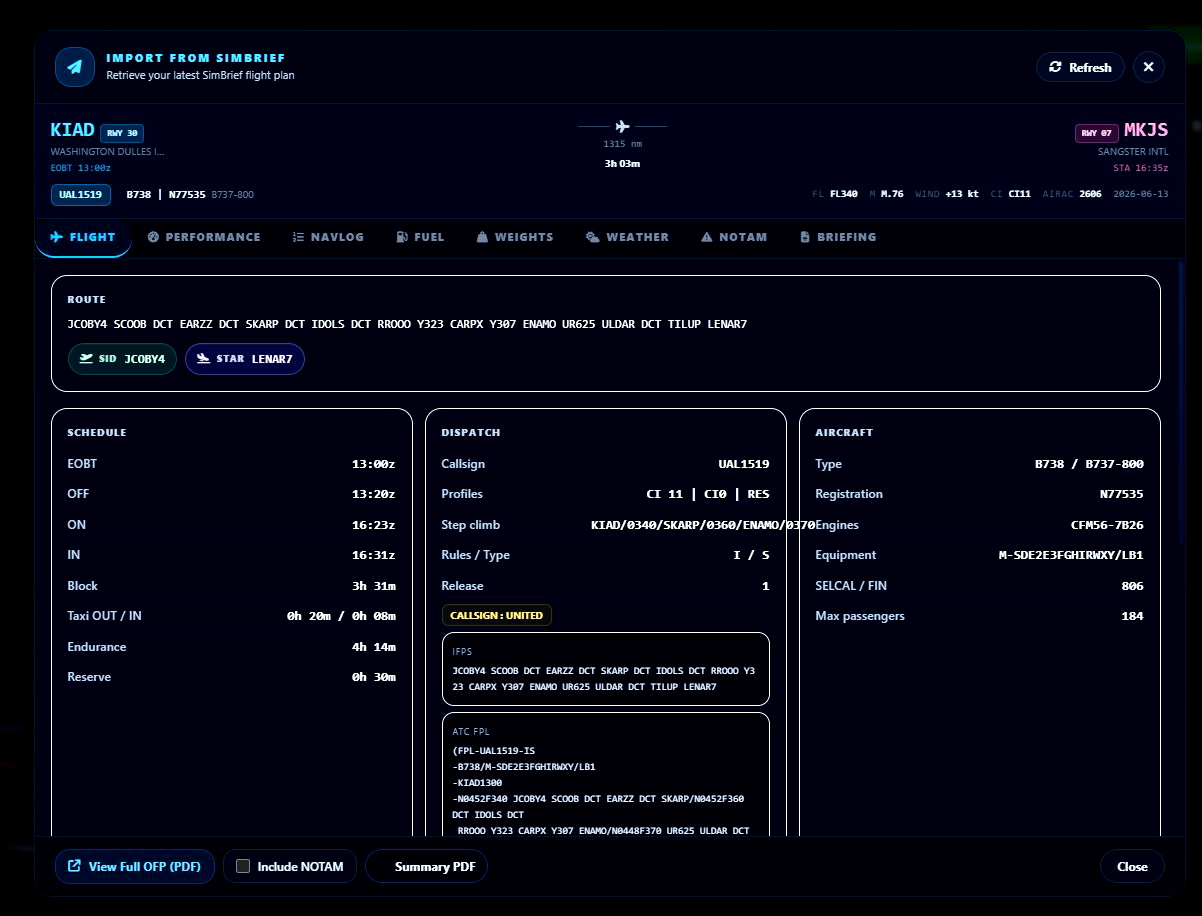This screenshot has height=916, width=1202.
Task: Click the Profiles value CI 11 | CI0 | RES
Action: coord(708,494)
